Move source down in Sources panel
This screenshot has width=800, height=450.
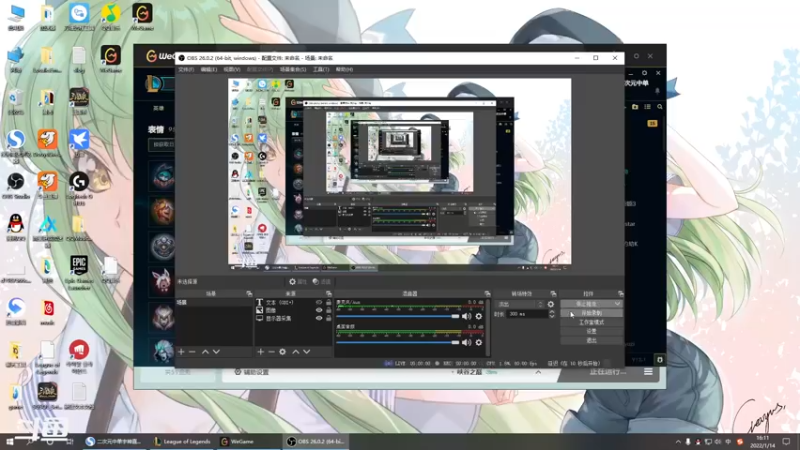pos(307,352)
